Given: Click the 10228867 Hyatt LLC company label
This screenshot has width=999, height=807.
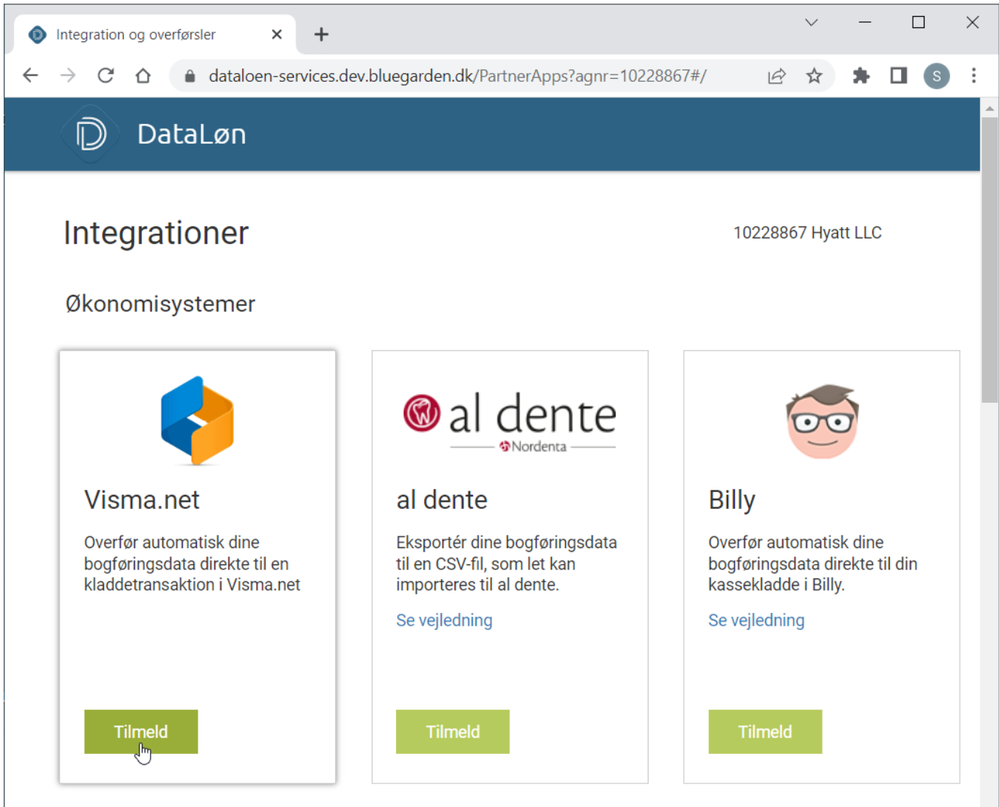Looking at the screenshot, I should (x=807, y=233).
